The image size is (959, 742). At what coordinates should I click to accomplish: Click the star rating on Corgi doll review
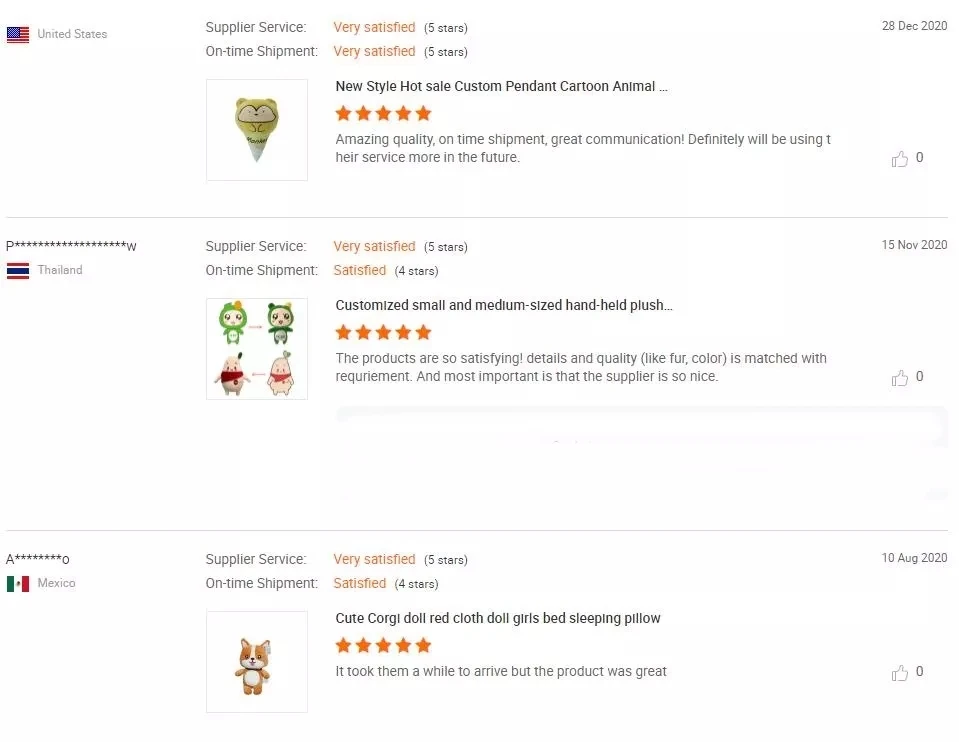383,645
